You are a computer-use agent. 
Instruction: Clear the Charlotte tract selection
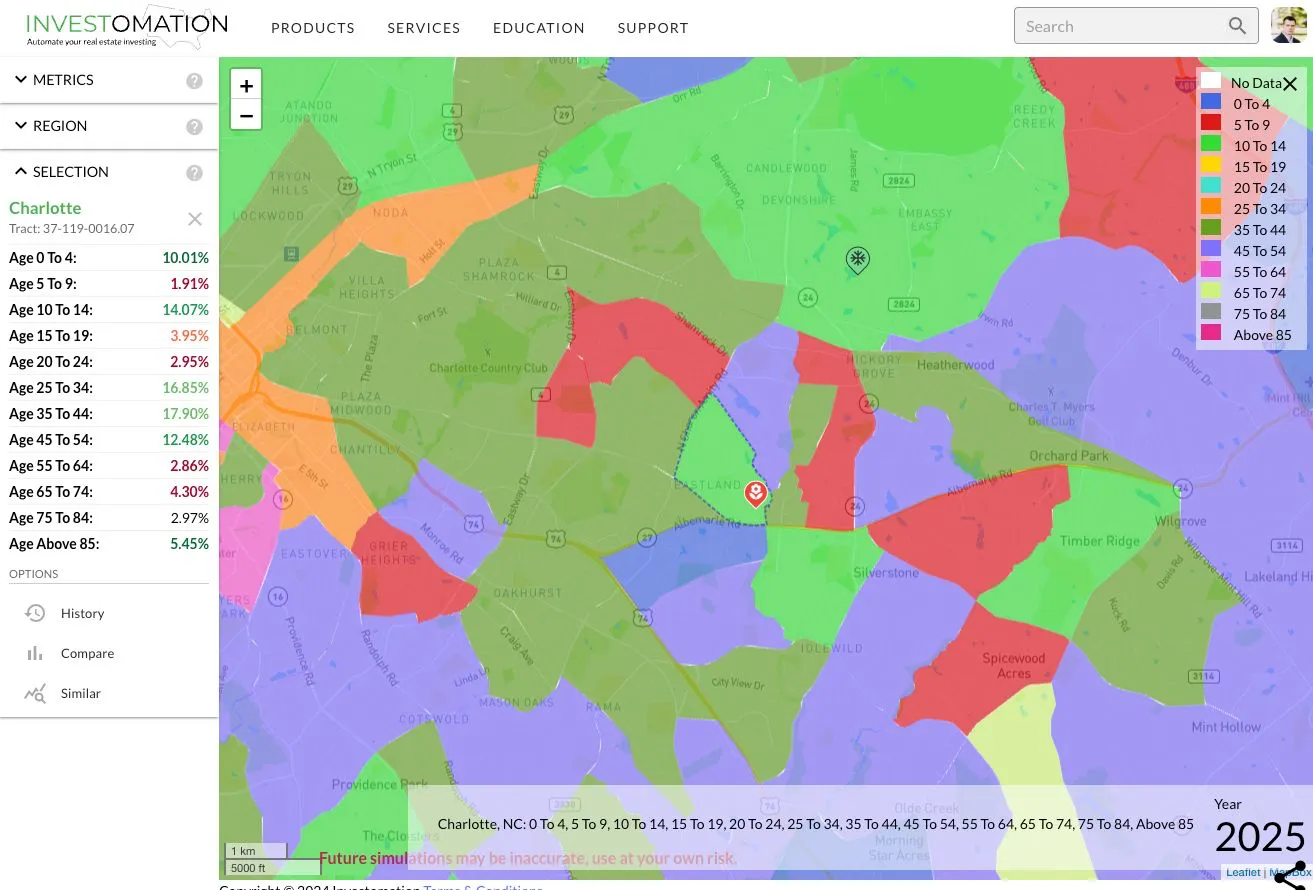(x=195, y=219)
